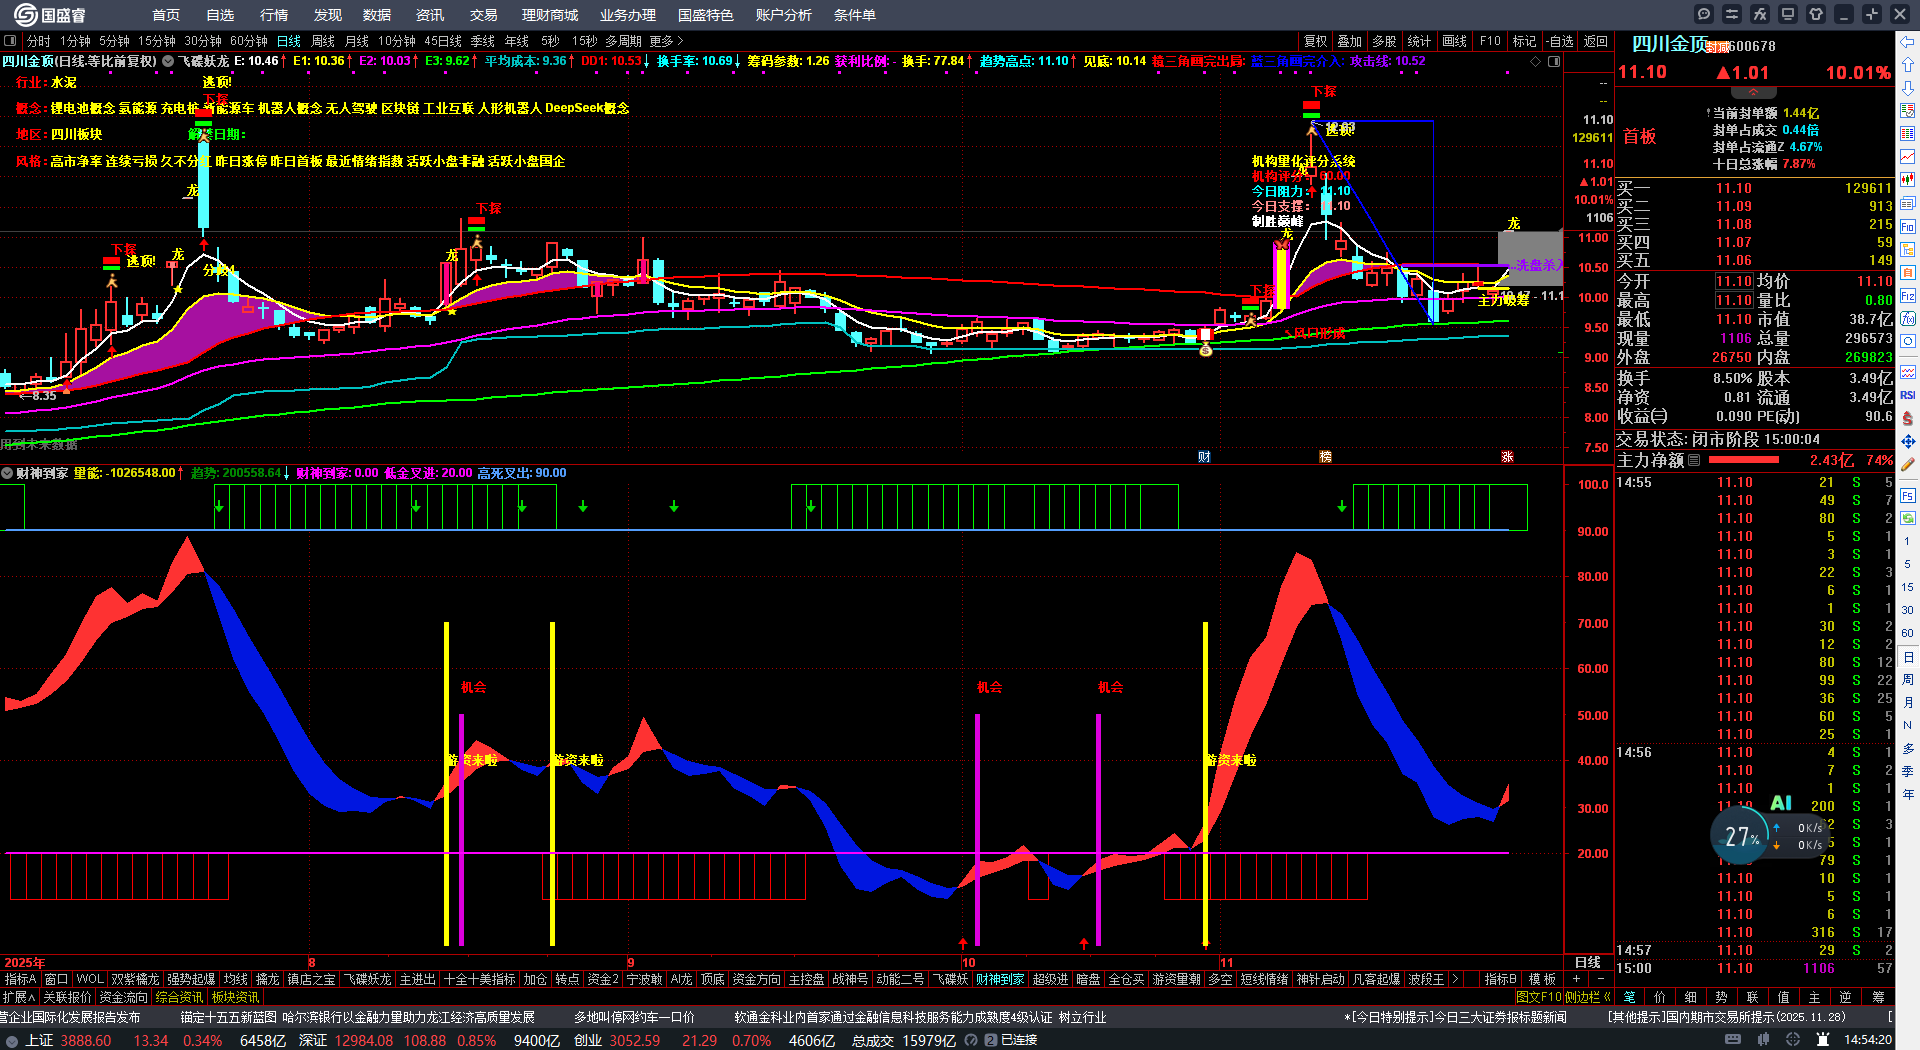This screenshot has width=1920, height=1050.
Task: Open the 资金流向 tab
Action: point(124,997)
